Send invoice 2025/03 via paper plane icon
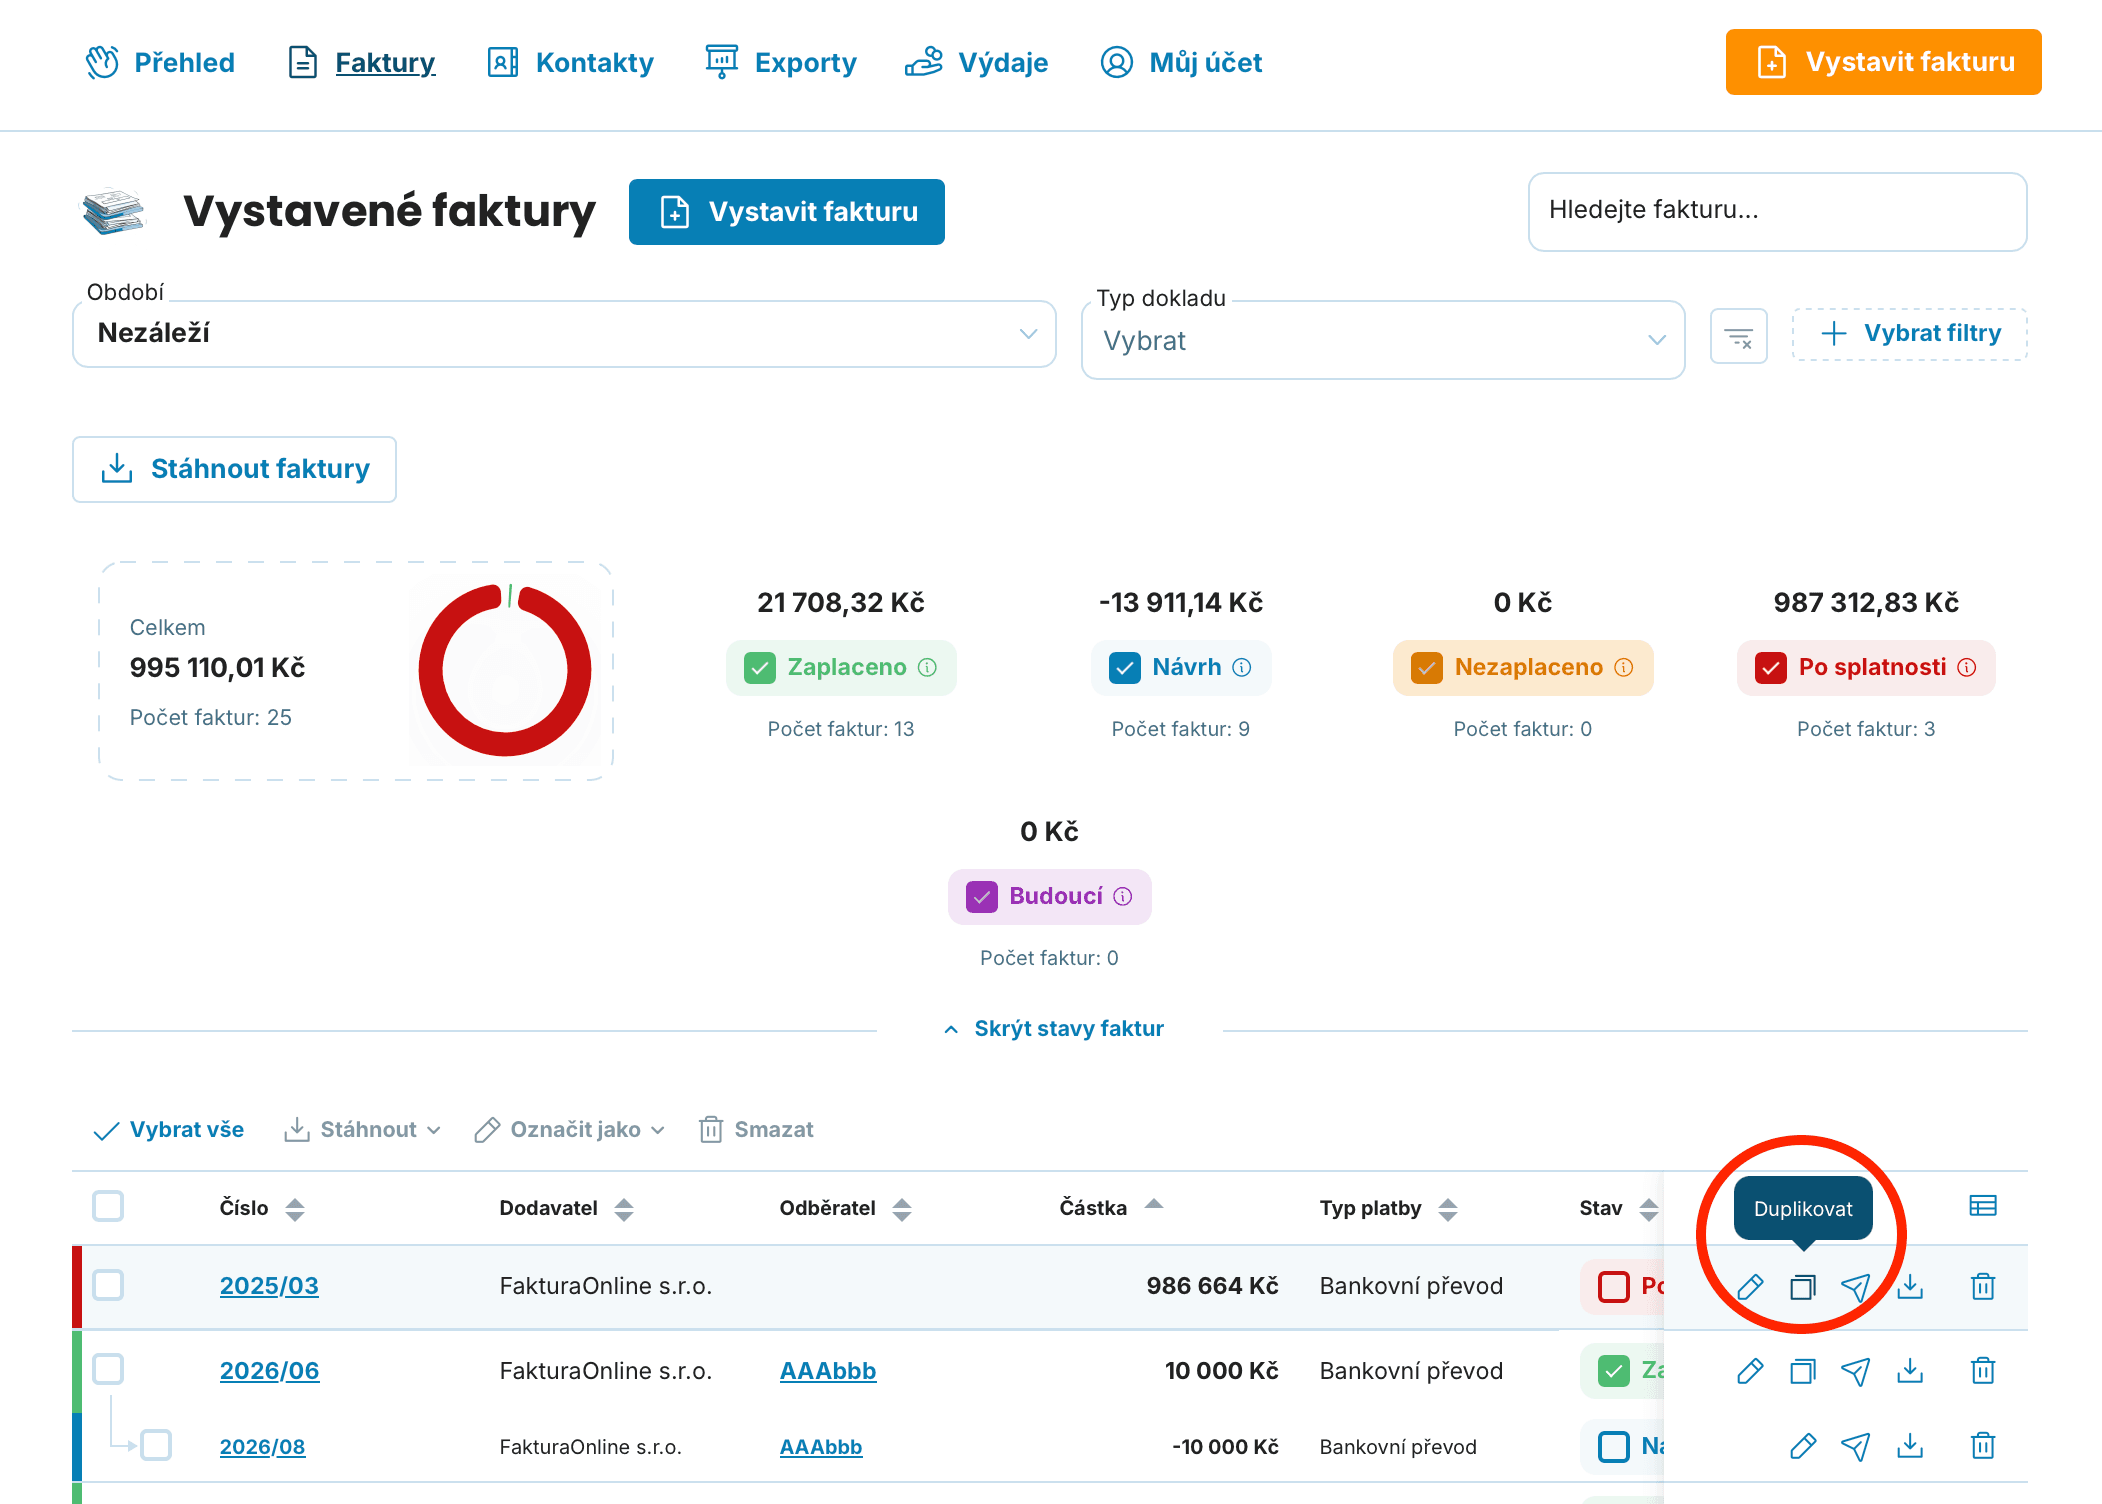The width and height of the screenshot is (2102, 1504). pos(1856,1286)
